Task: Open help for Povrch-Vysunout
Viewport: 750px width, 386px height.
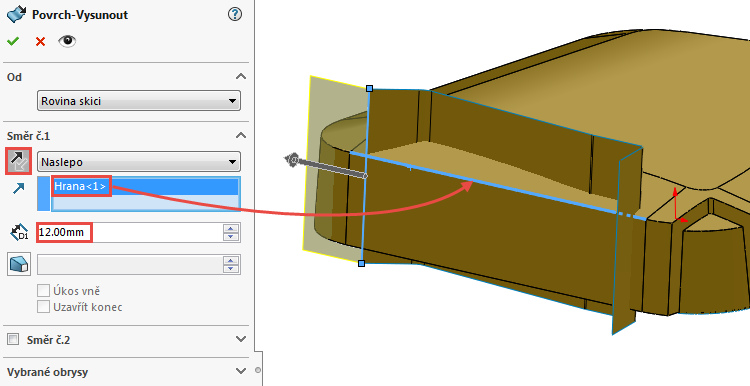Action: (235, 15)
